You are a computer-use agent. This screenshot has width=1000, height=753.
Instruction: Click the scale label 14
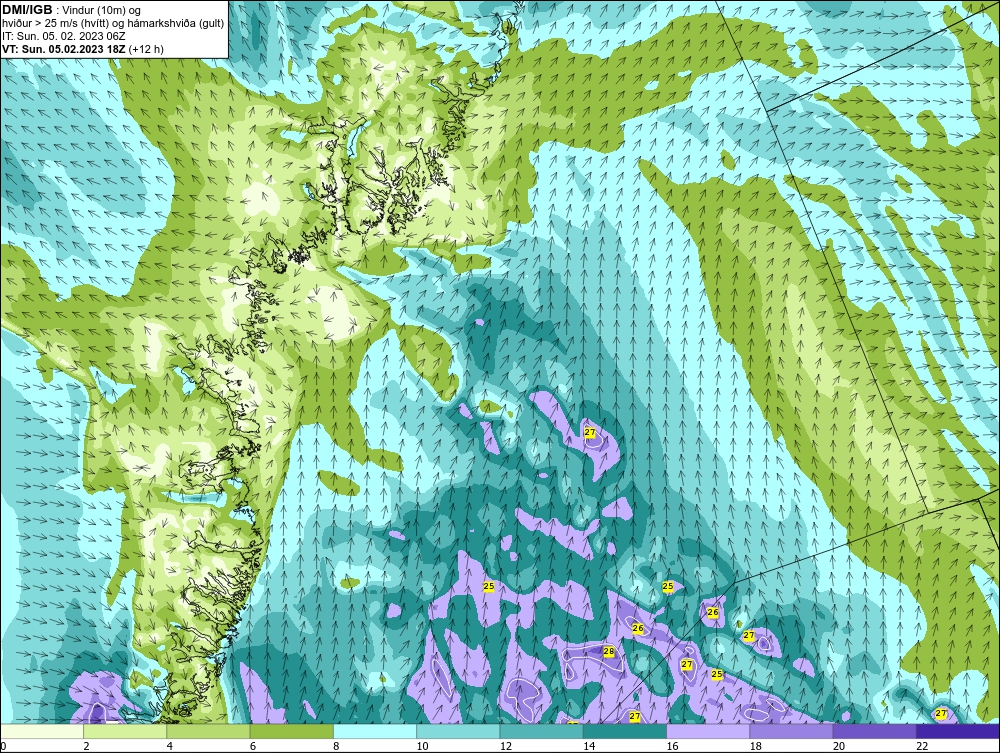coord(589,747)
